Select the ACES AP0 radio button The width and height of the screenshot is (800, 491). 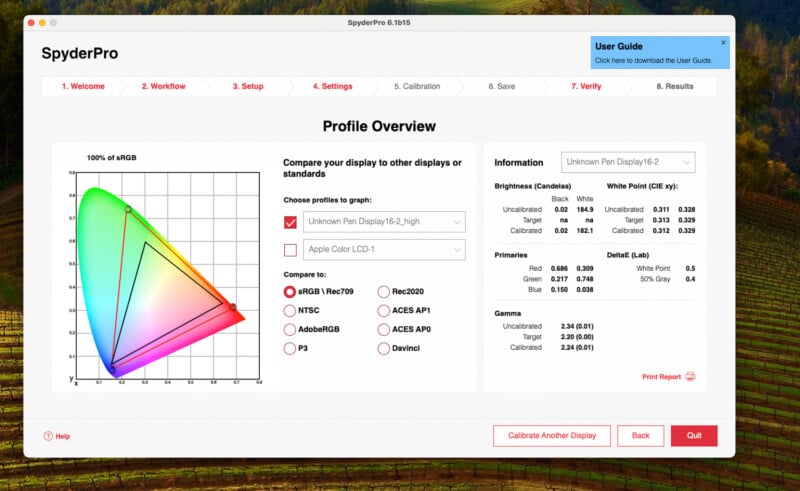click(x=384, y=329)
